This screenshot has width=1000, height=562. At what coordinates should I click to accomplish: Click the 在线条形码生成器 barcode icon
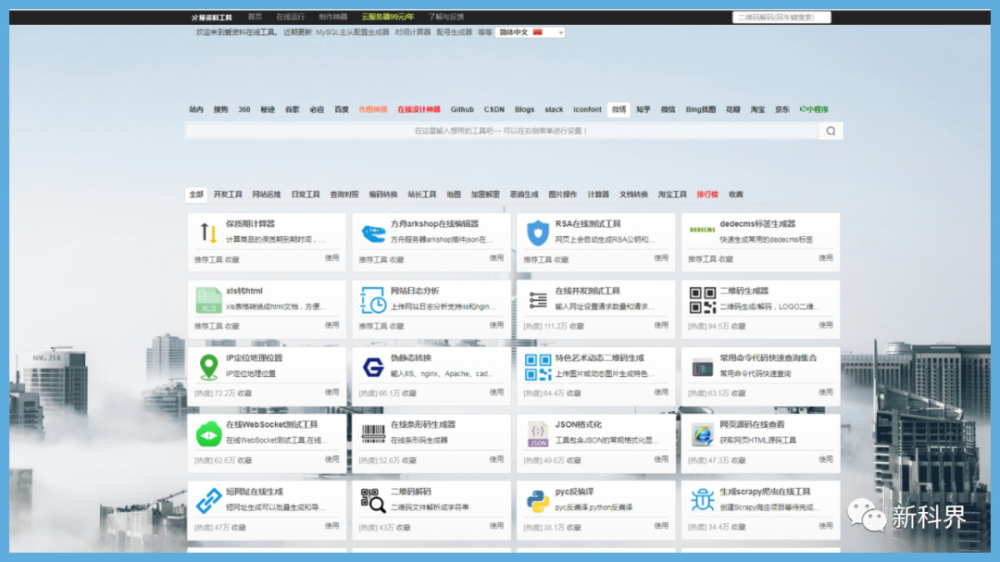(373, 434)
